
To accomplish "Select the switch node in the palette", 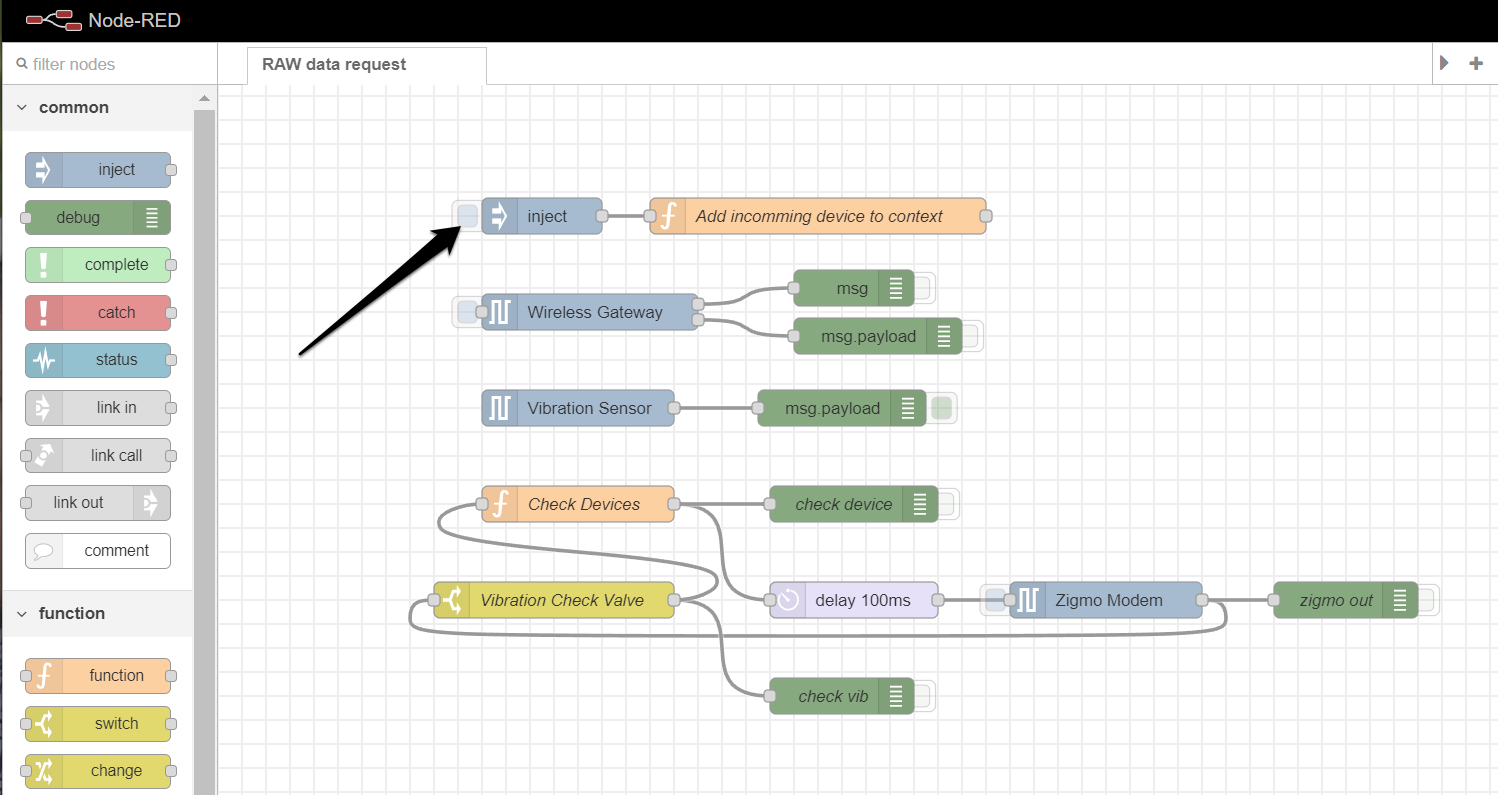I will pyautogui.click(x=98, y=723).
